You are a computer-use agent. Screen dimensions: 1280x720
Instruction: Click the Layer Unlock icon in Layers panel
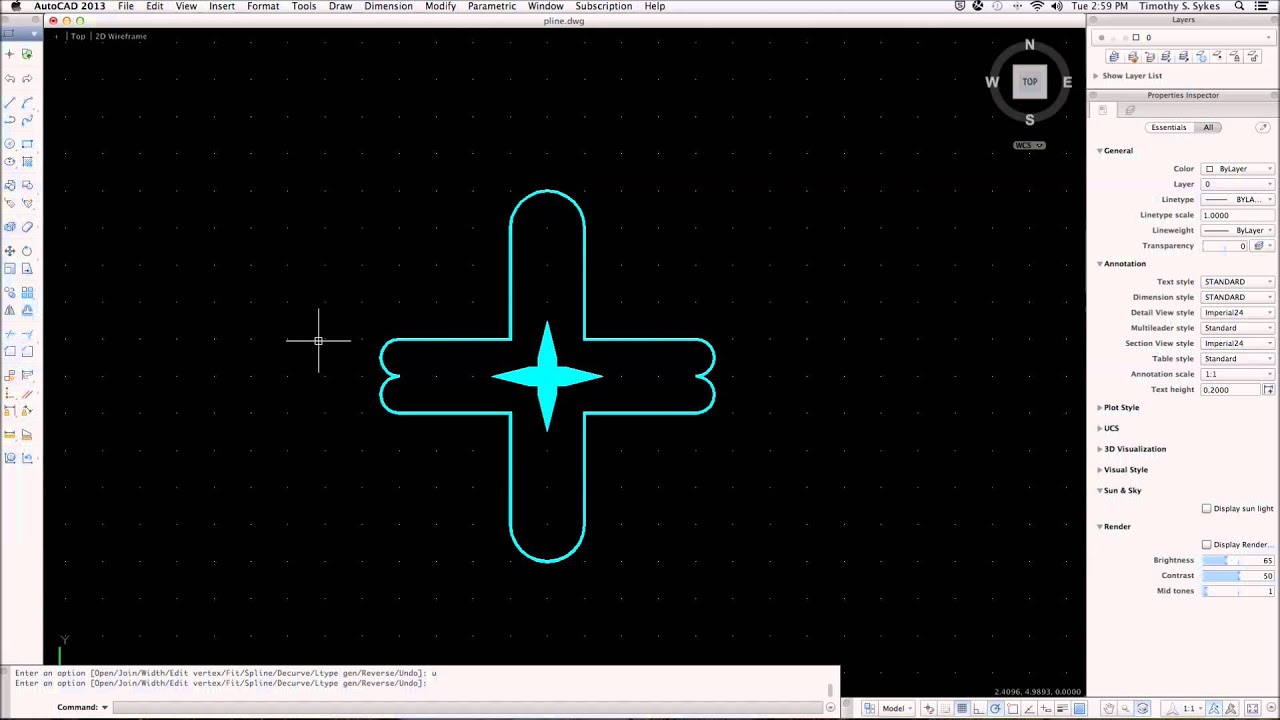(x=1253, y=57)
